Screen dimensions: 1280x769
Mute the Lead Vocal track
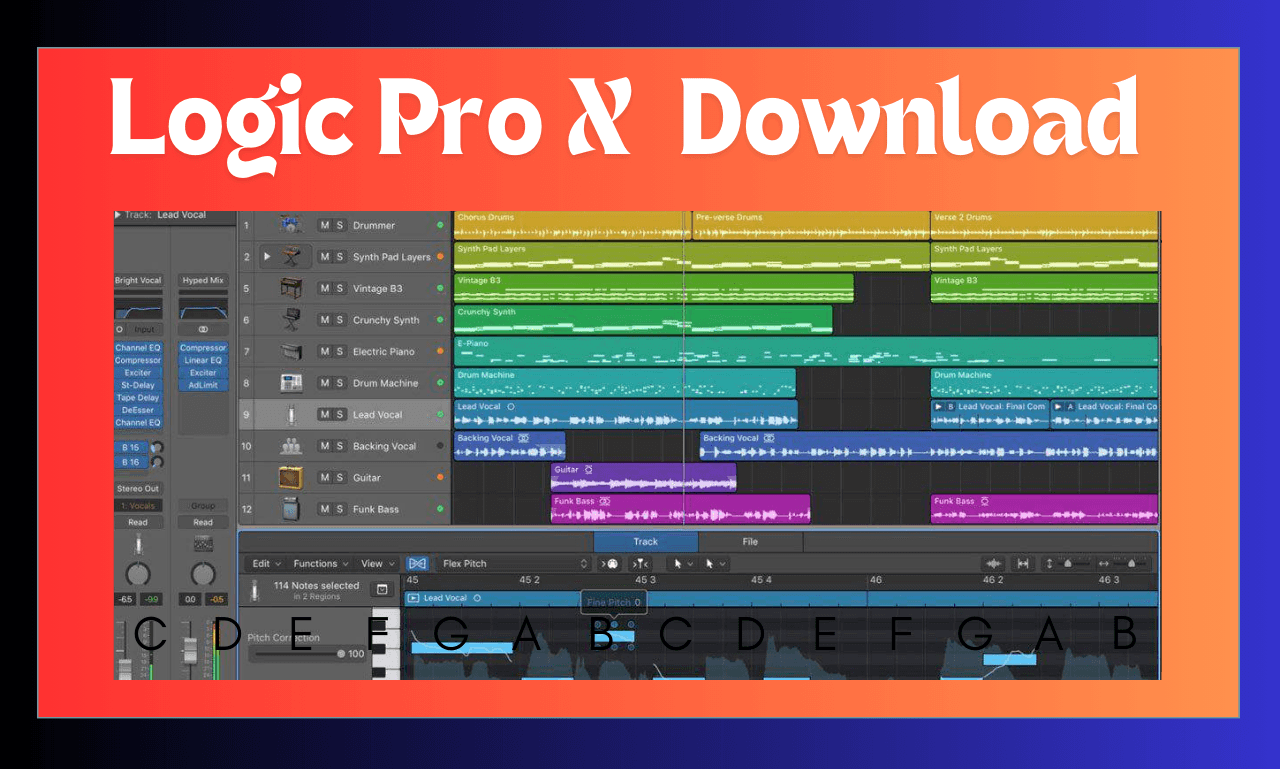click(x=325, y=415)
